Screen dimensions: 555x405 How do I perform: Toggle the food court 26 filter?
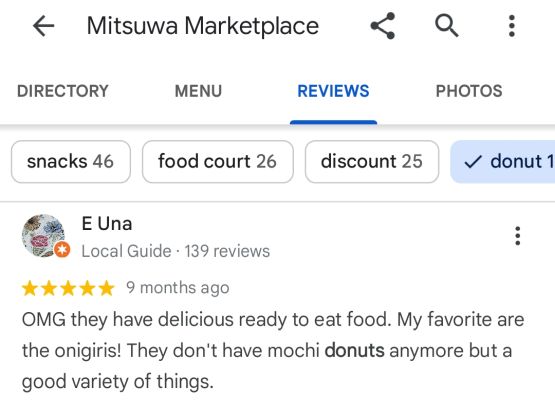[x=218, y=162]
